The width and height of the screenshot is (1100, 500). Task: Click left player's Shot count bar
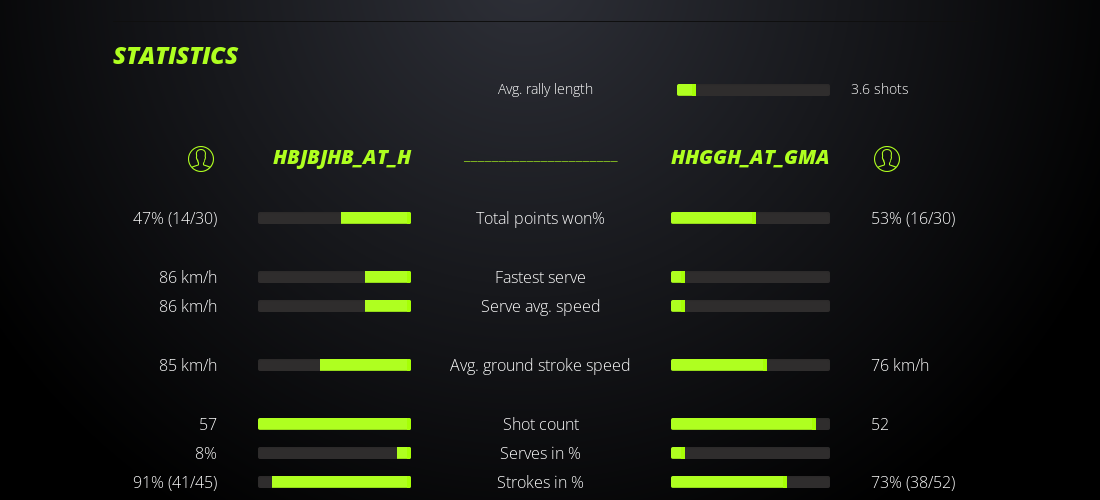(334, 424)
